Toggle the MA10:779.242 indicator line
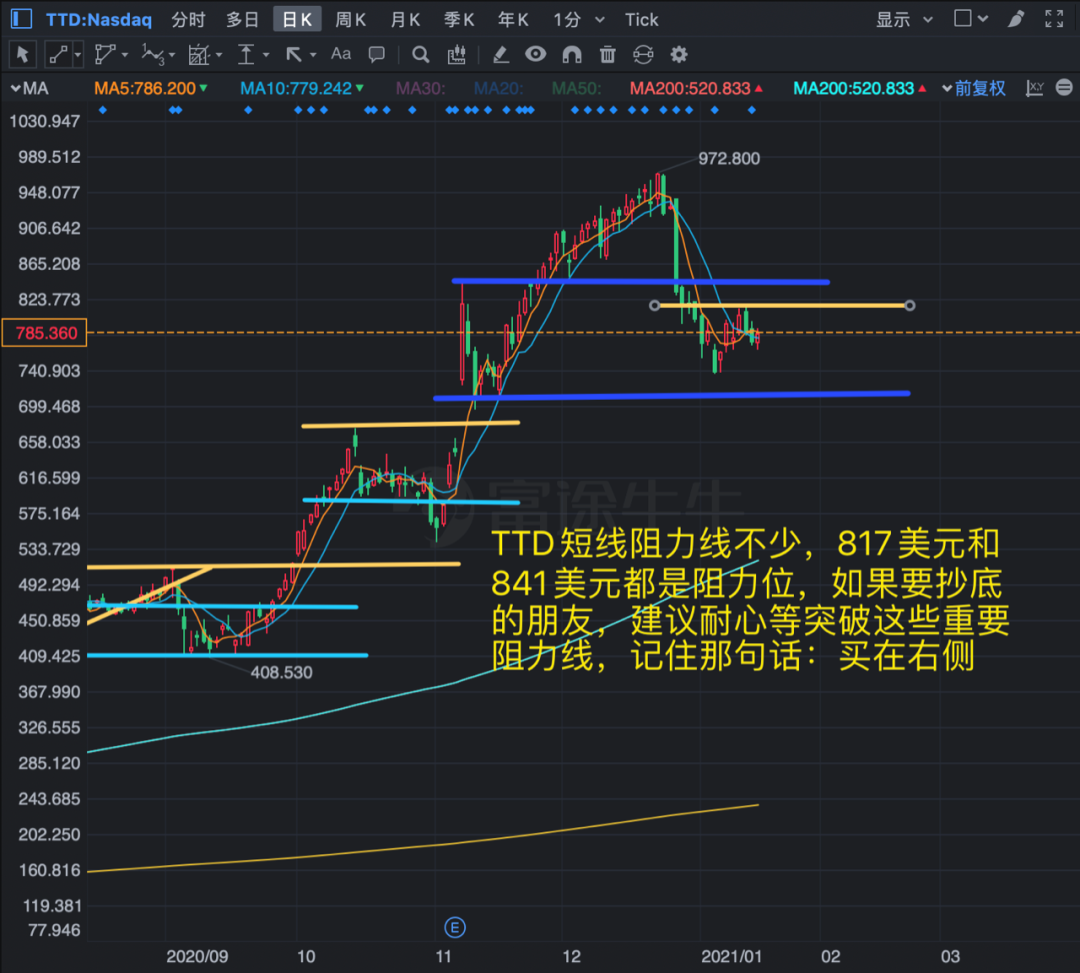This screenshot has height=973, width=1080. click(x=302, y=88)
